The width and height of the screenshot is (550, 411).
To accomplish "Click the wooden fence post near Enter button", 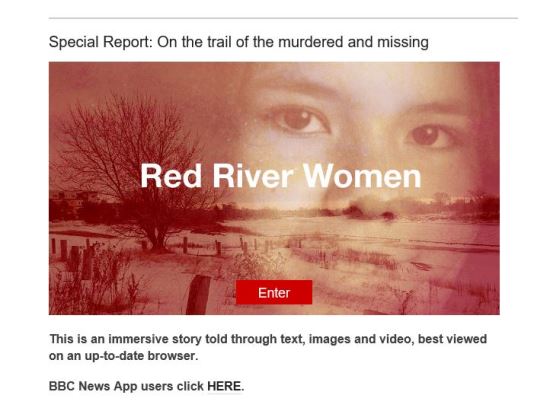I will [199, 295].
